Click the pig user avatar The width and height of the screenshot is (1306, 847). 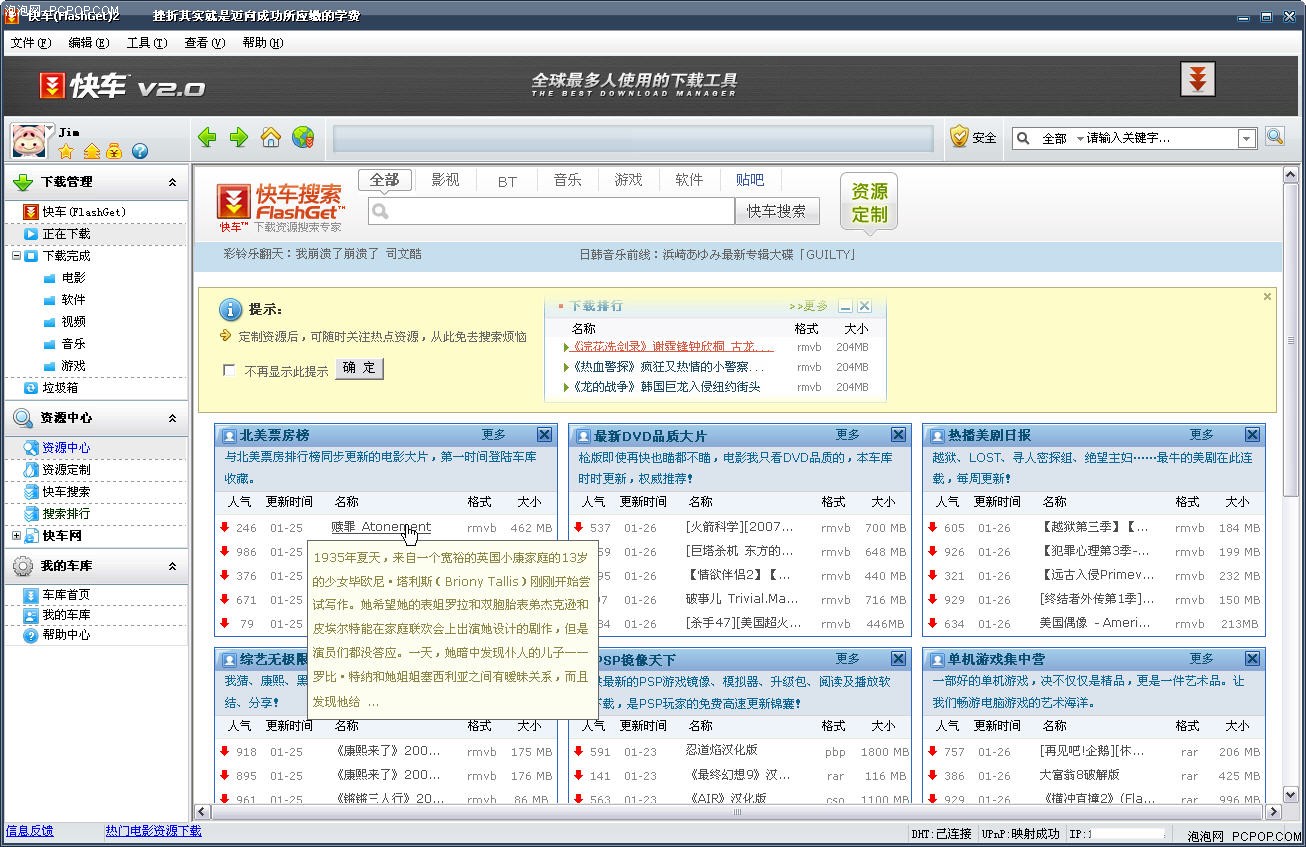tap(28, 140)
